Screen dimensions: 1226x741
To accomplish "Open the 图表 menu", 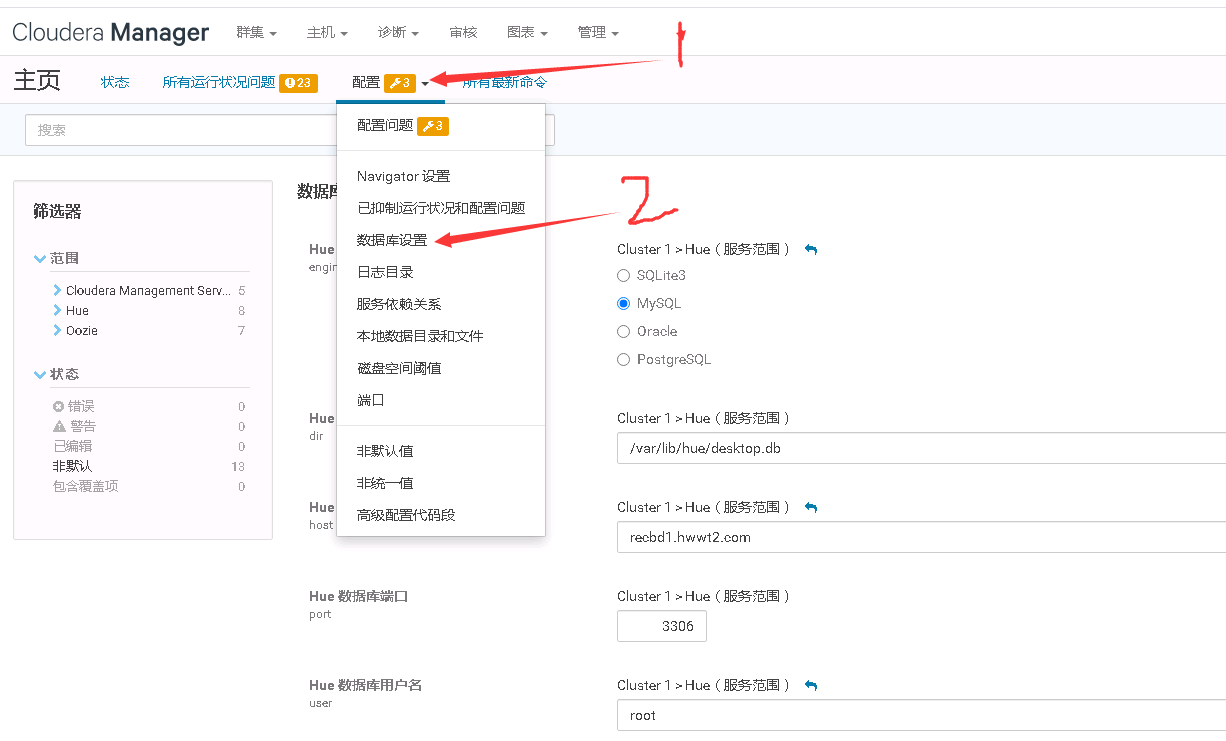I will click(x=527, y=33).
